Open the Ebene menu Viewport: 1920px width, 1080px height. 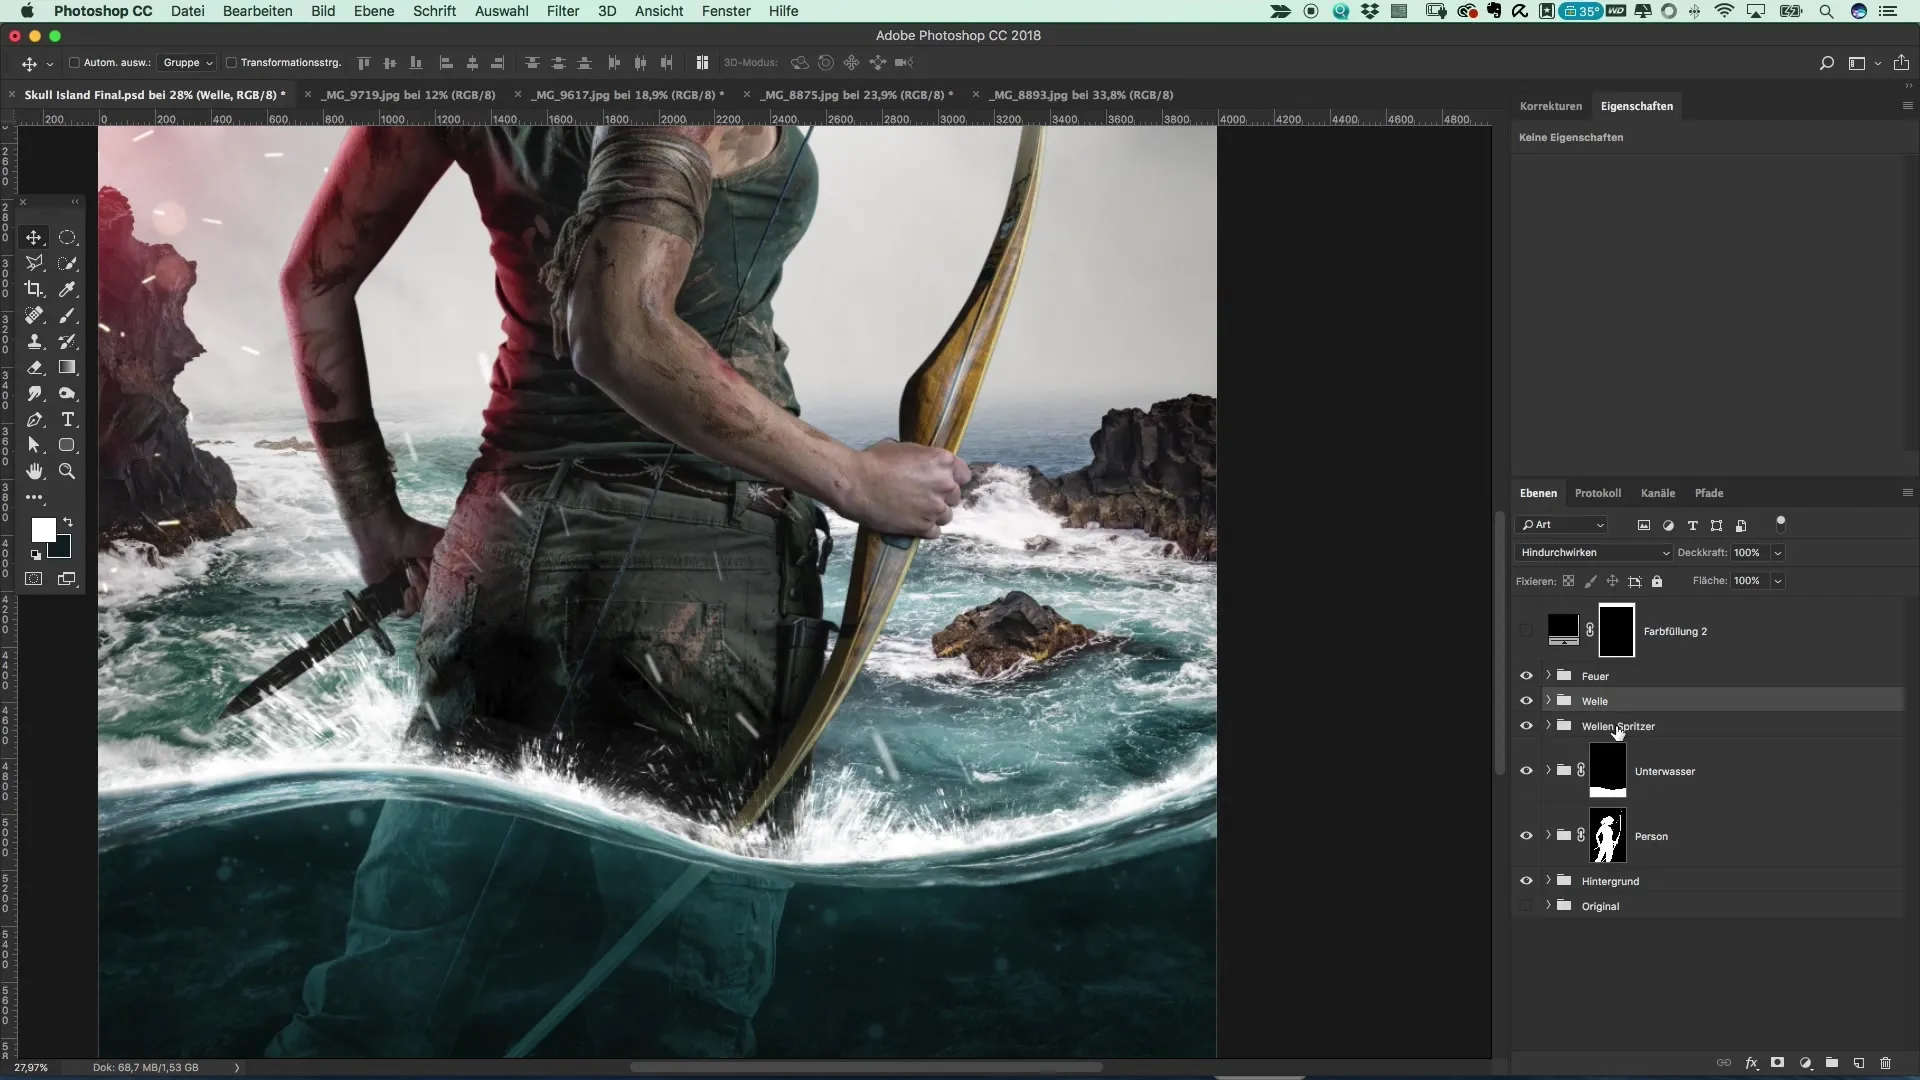[x=374, y=11]
